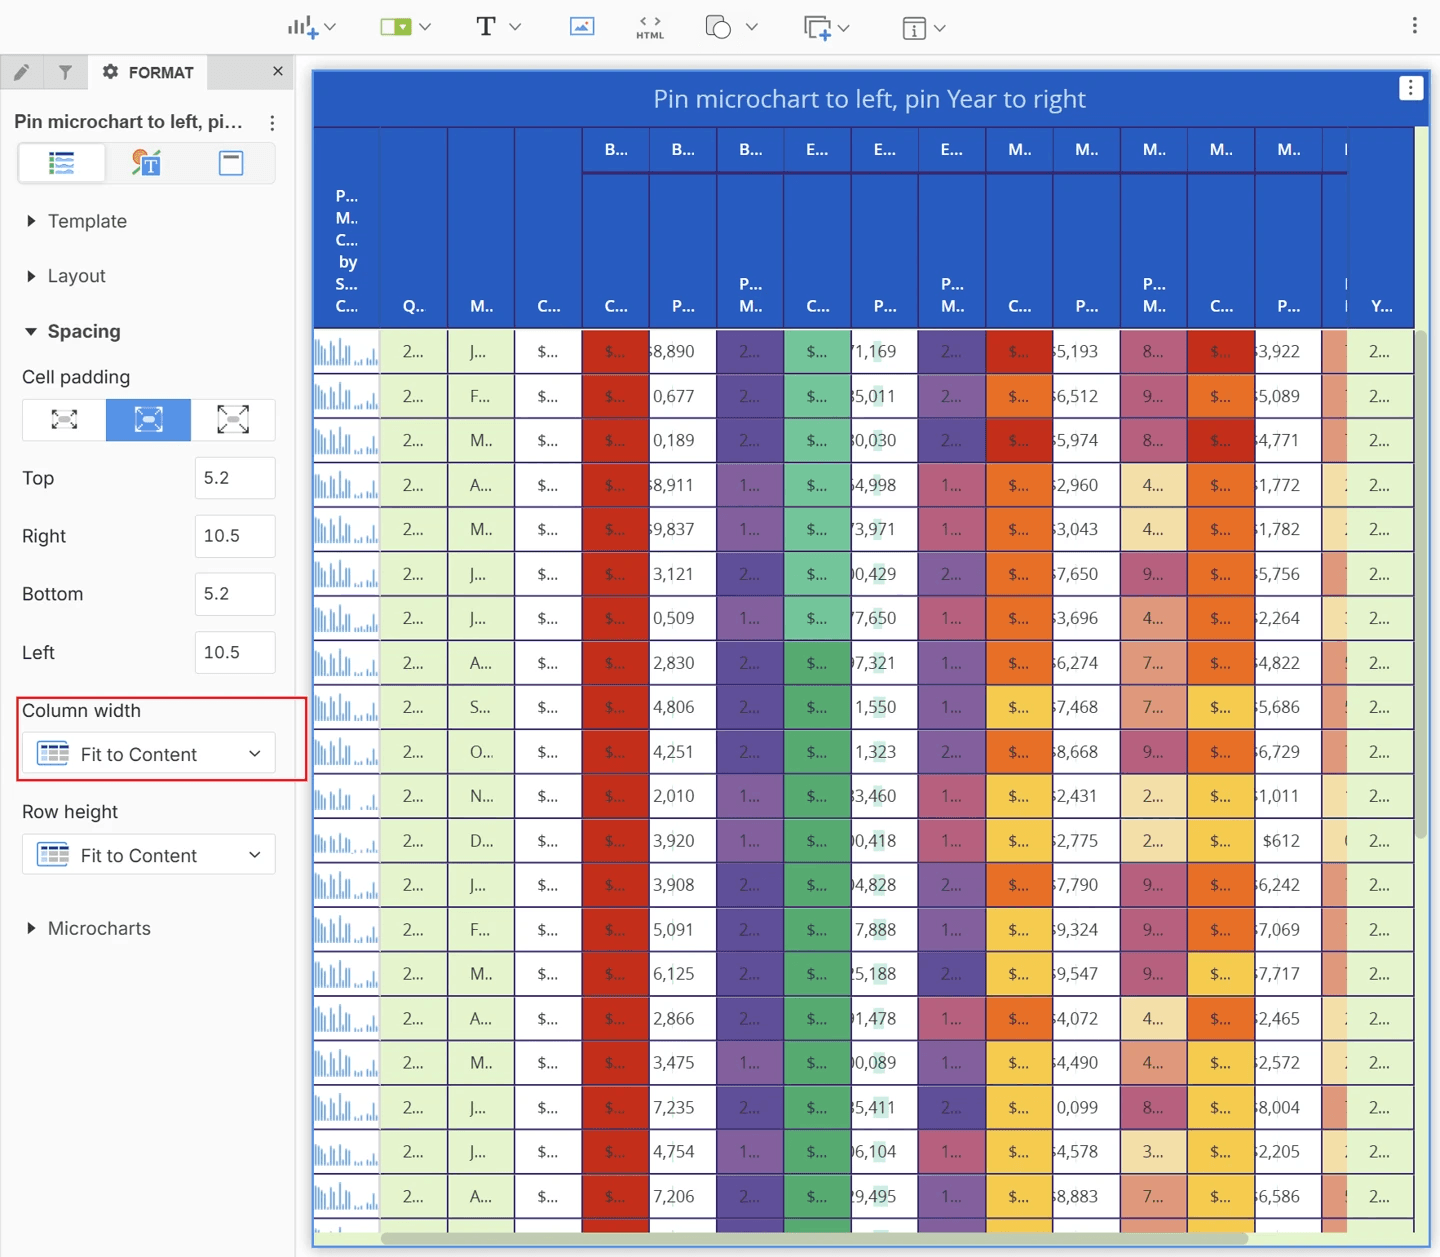This screenshot has height=1257, width=1440.
Task: Select medium cell padding option
Action: click(148, 420)
